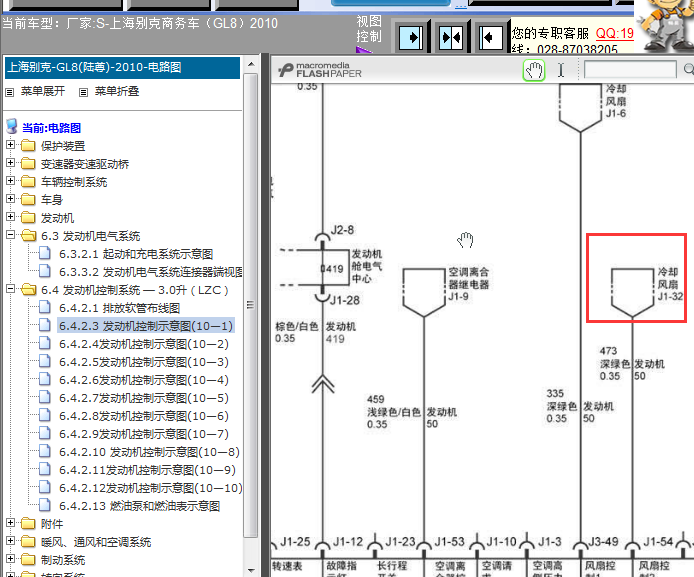Click the 空调离合器继电器 J1-9 connector symbol

click(x=424, y=292)
